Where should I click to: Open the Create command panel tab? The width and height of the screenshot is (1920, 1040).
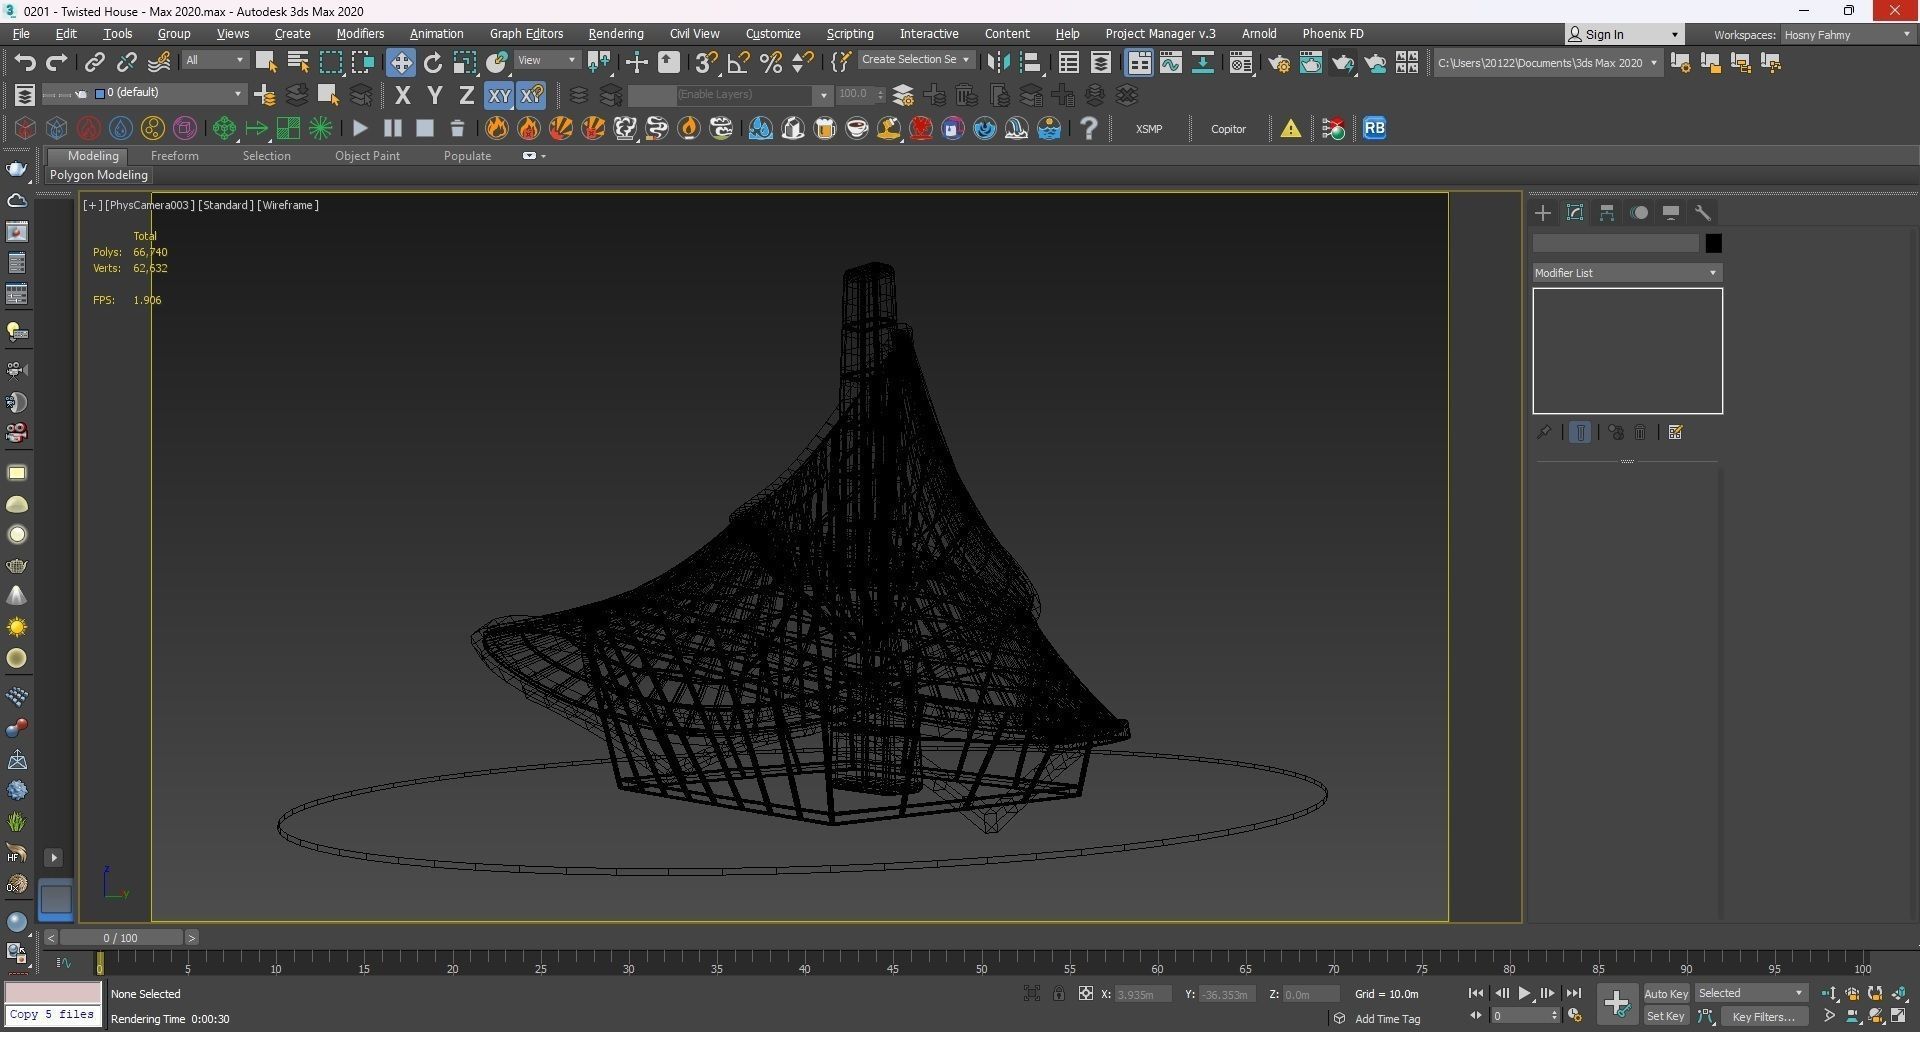coord(1543,213)
